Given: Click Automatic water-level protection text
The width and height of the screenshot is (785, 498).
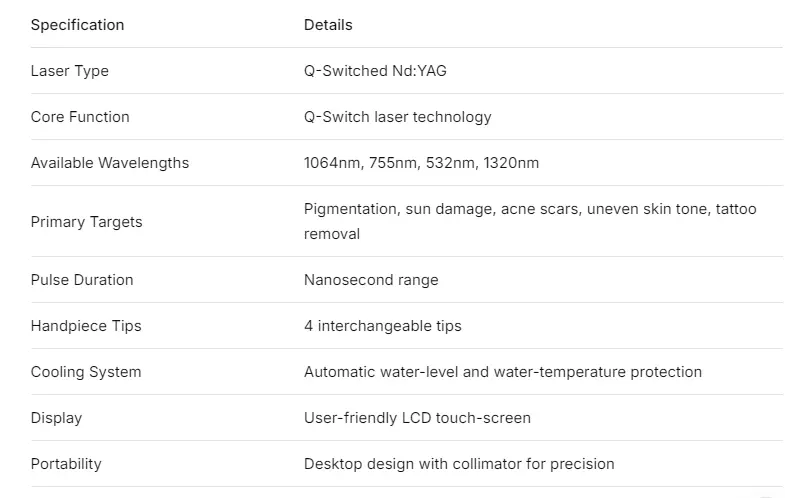Looking at the screenshot, I should point(503,372).
